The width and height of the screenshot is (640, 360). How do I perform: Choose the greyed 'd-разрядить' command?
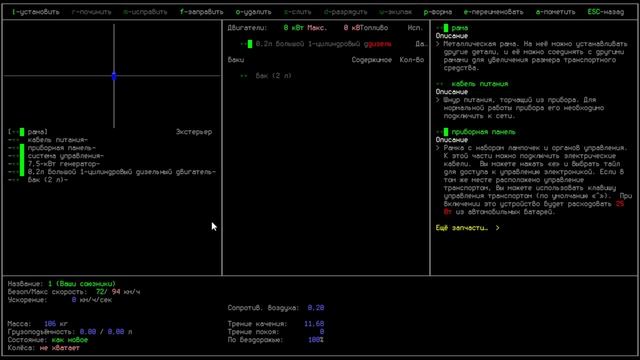click(x=345, y=12)
